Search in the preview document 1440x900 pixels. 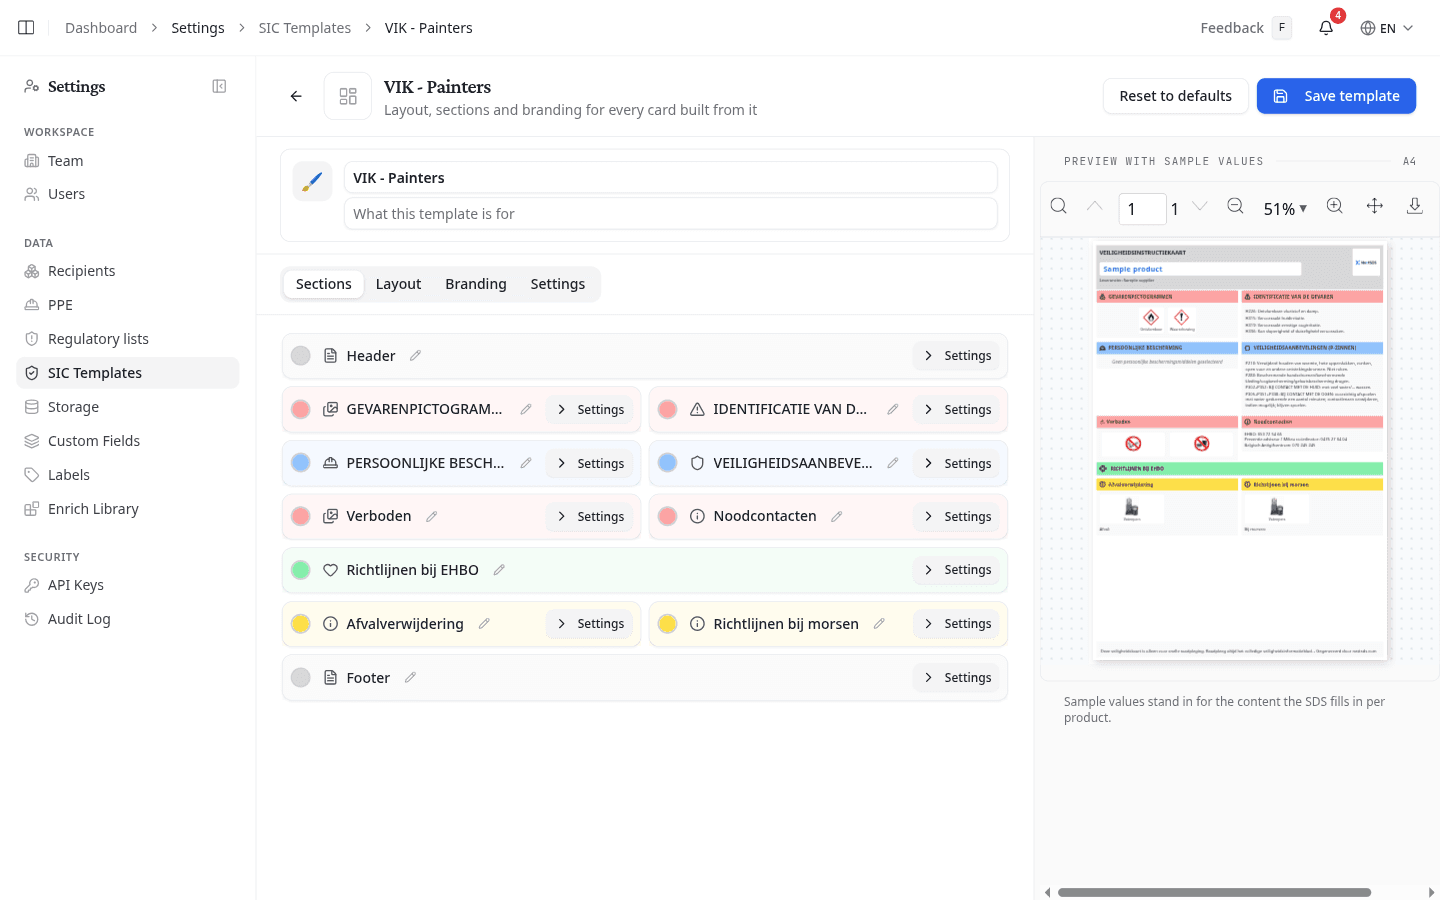click(x=1059, y=207)
